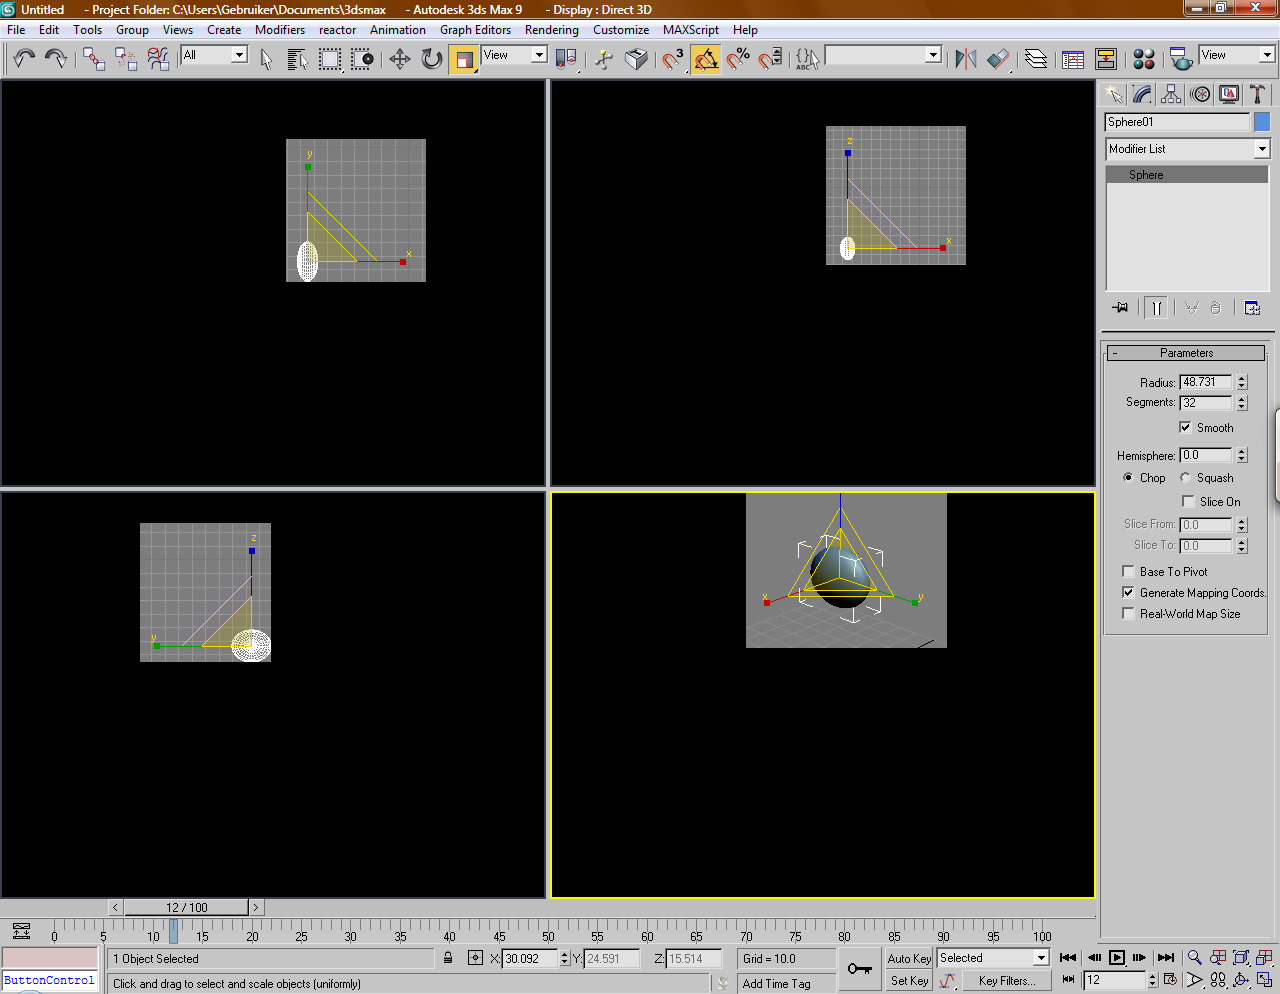Uncheck the Smooth checkbox
This screenshot has height=994, width=1280.
click(x=1185, y=428)
